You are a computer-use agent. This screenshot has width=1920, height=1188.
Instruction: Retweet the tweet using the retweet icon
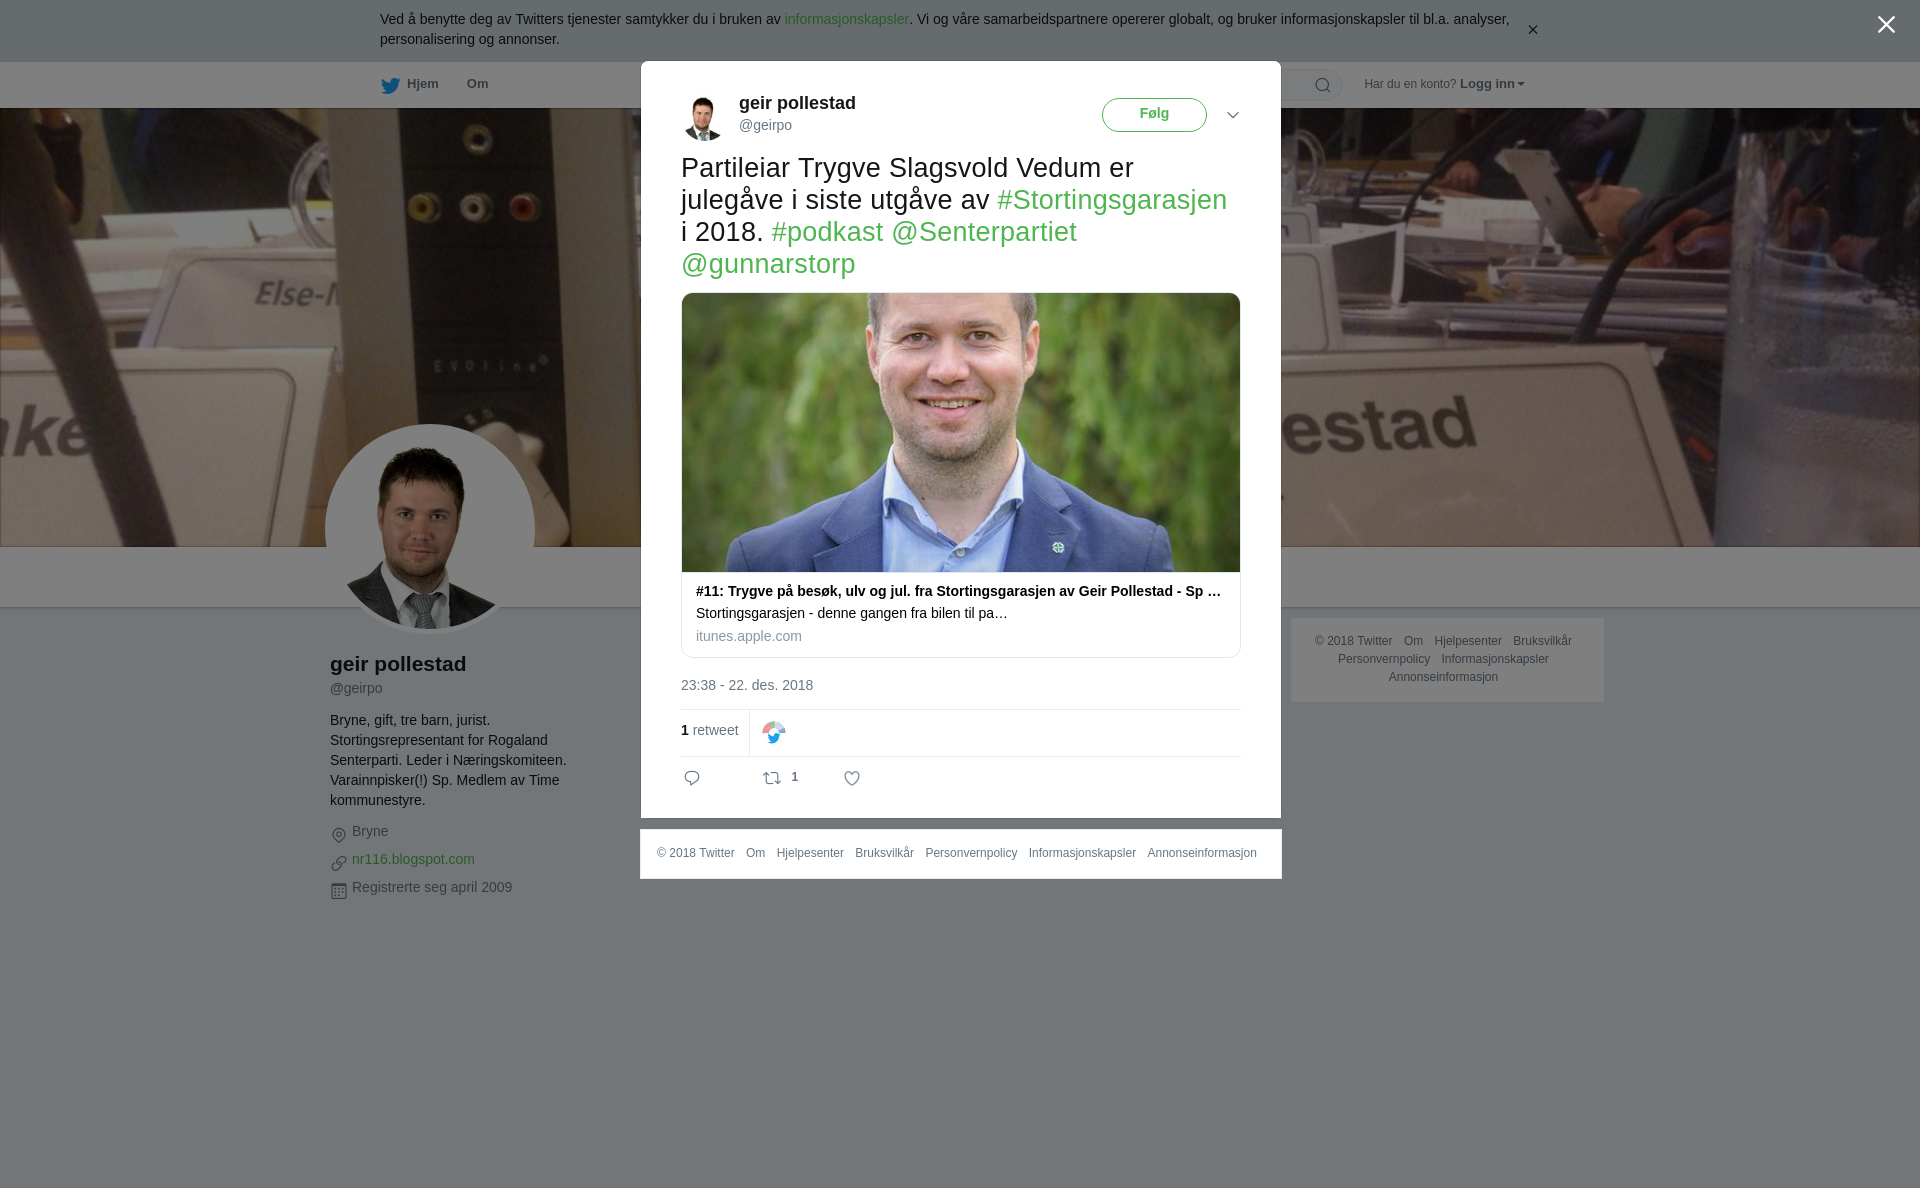click(x=772, y=778)
